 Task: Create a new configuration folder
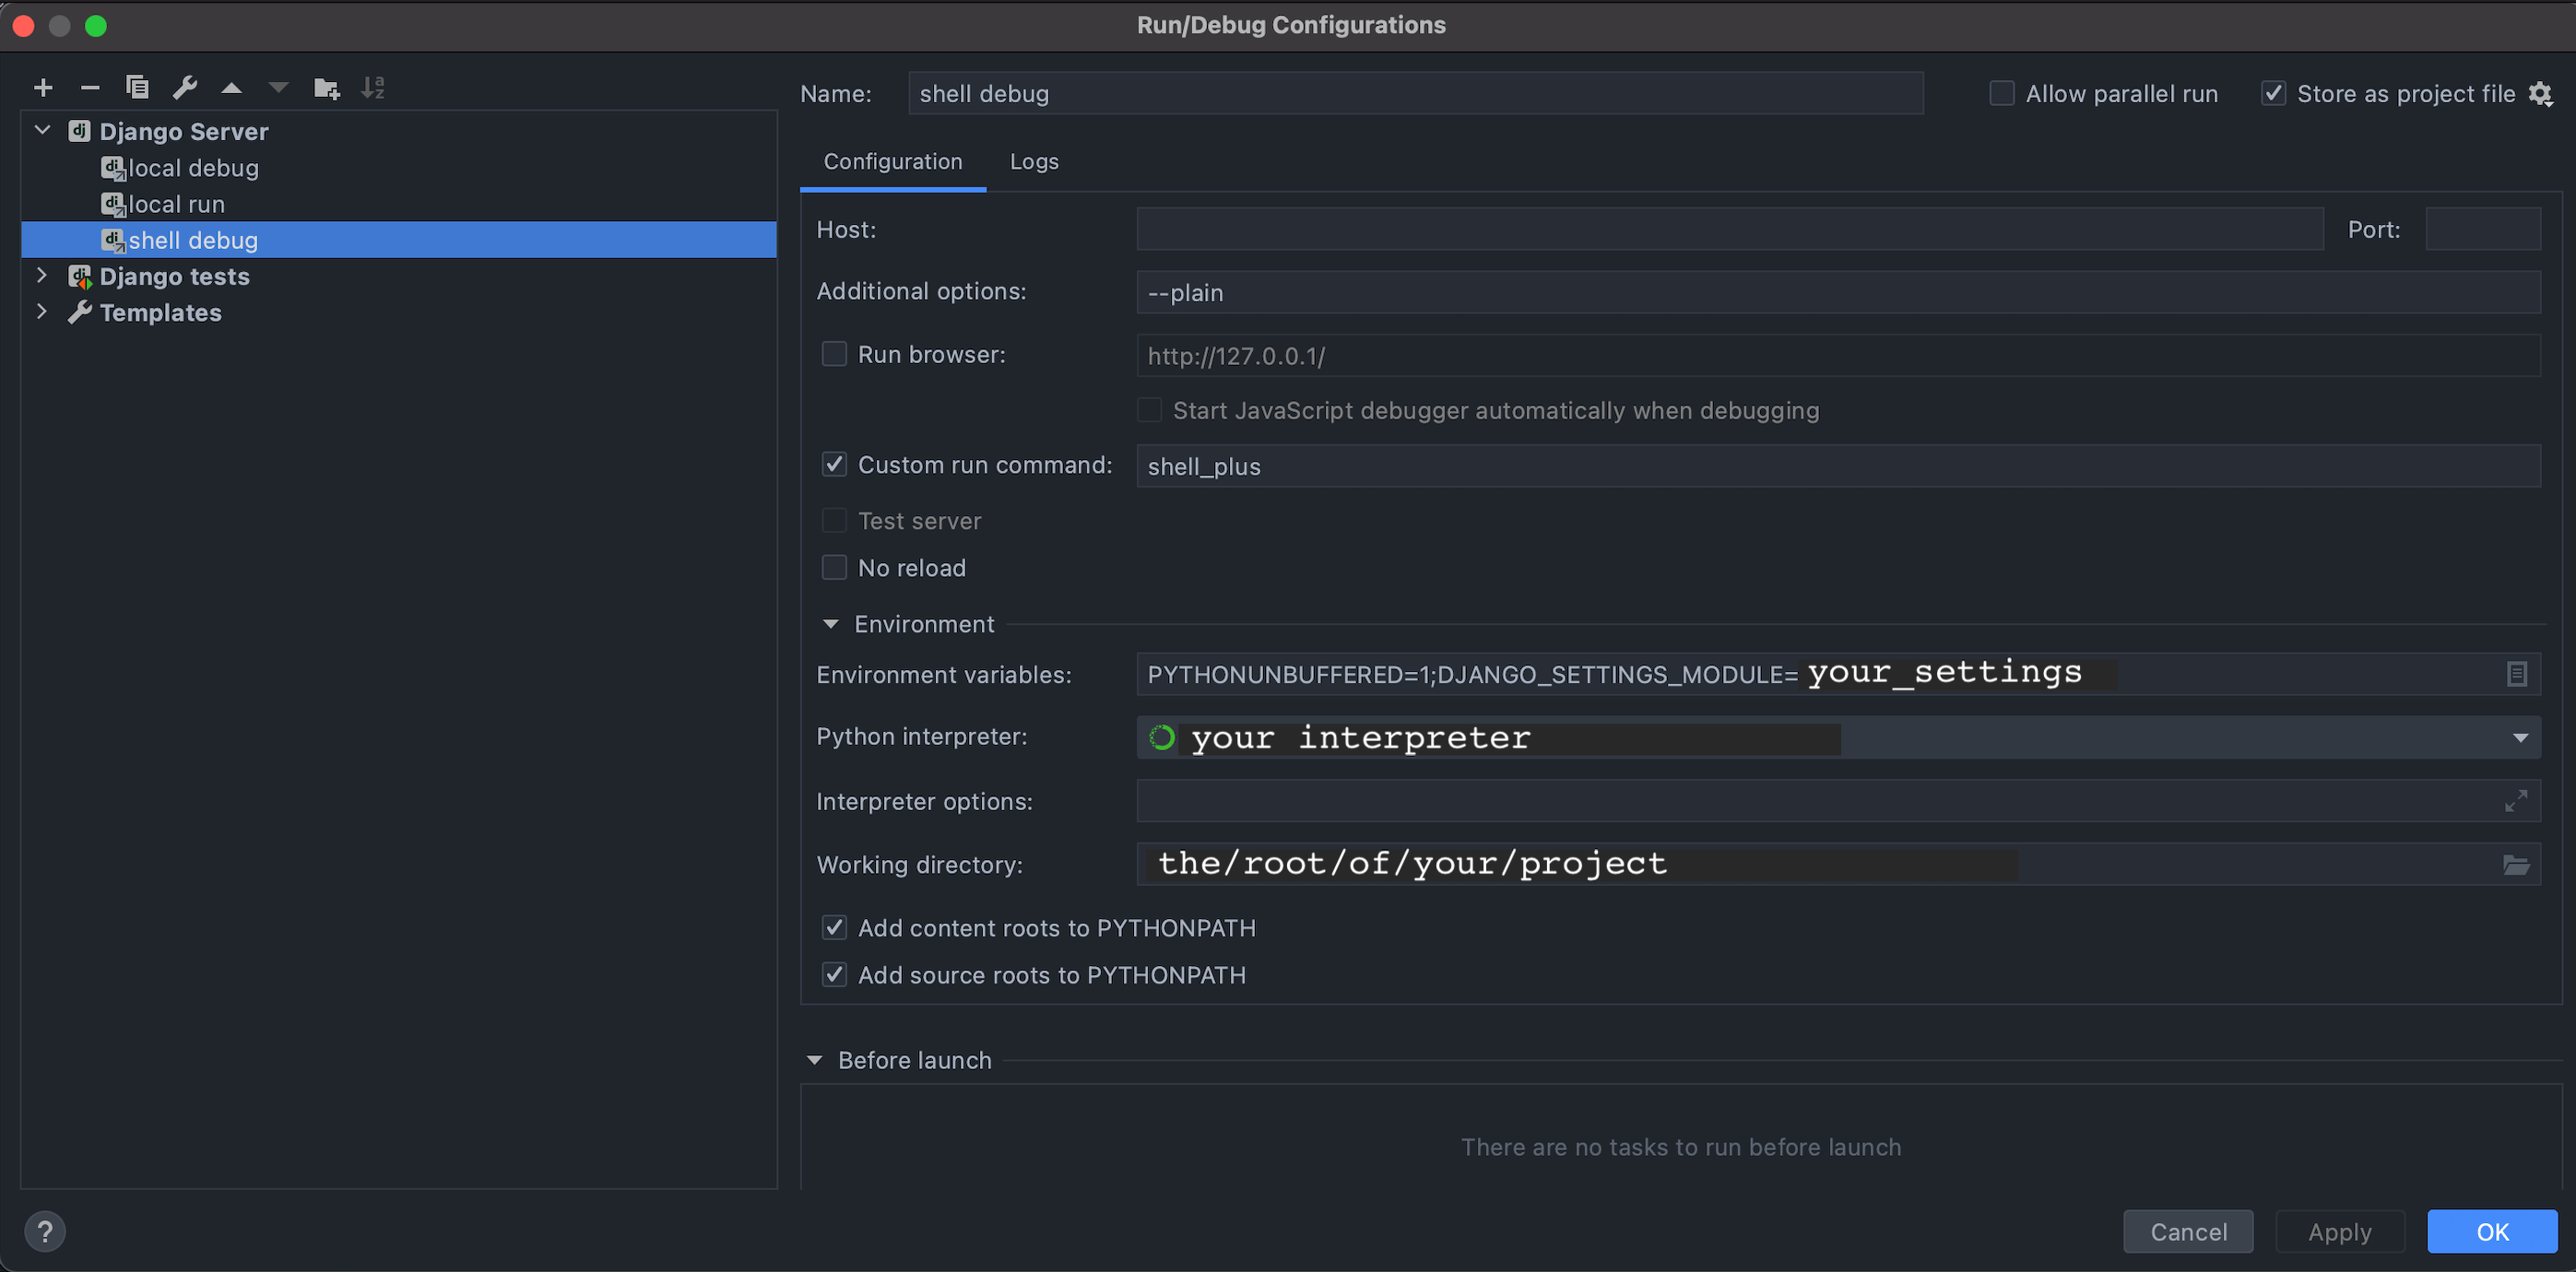tap(326, 87)
